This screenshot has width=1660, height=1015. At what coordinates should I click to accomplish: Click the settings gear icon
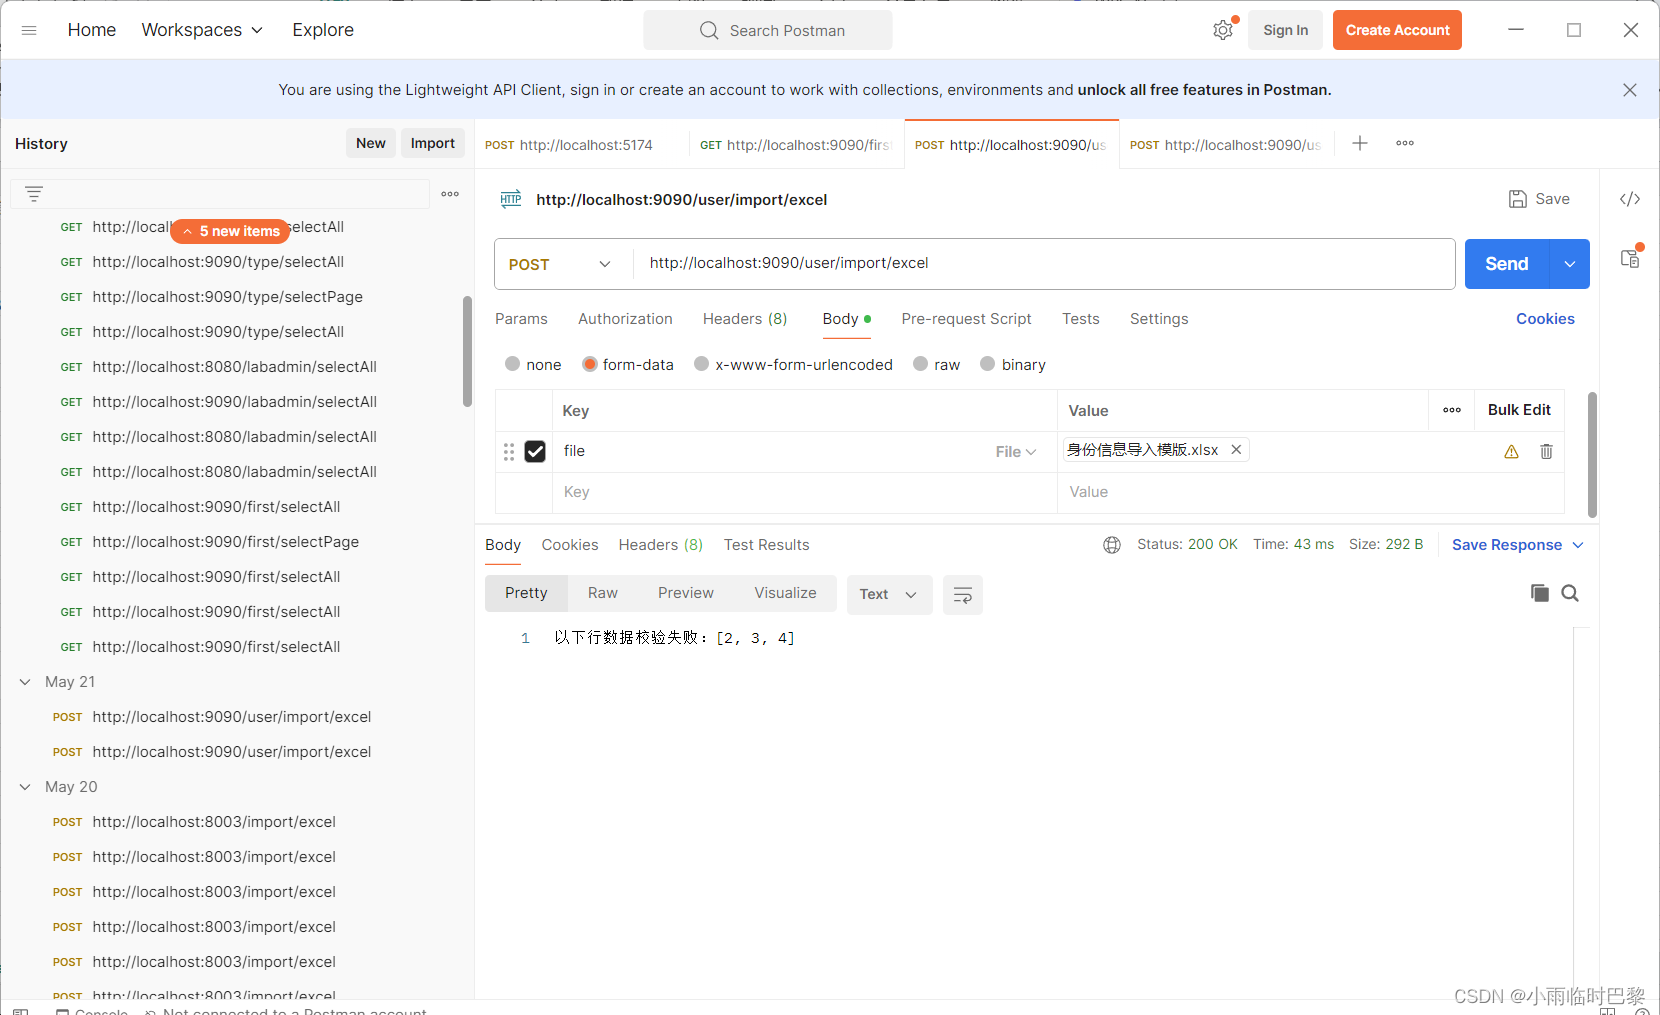(x=1222, y=29)
